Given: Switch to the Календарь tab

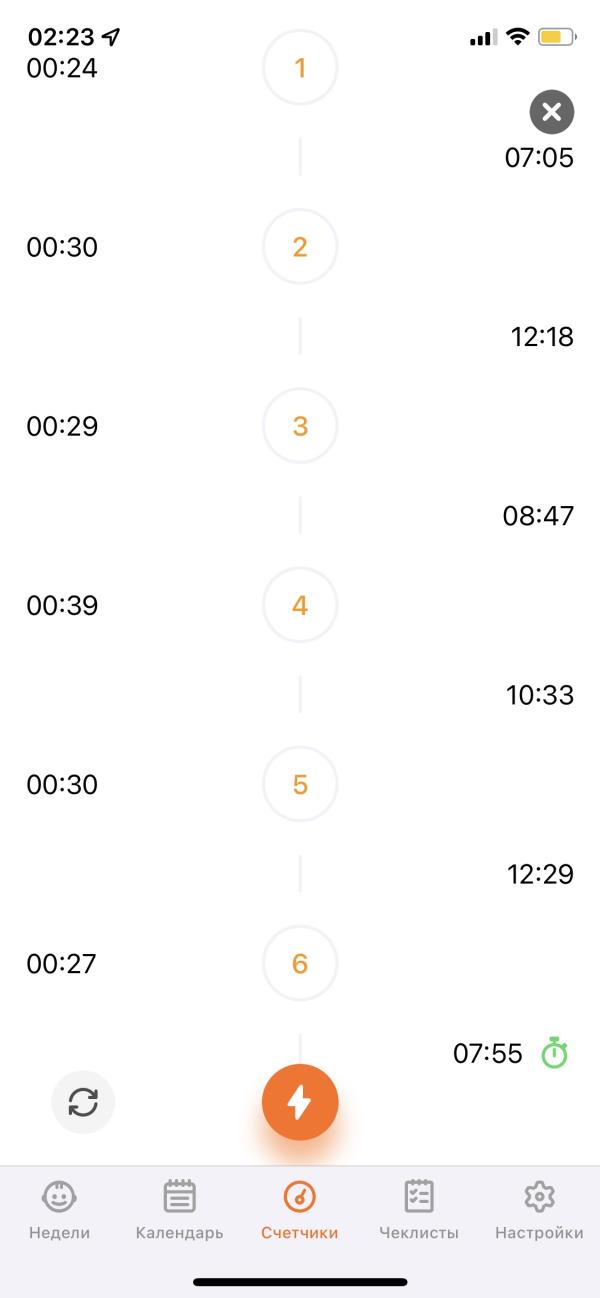Looking at the screenshot, I should [179, 1208].
